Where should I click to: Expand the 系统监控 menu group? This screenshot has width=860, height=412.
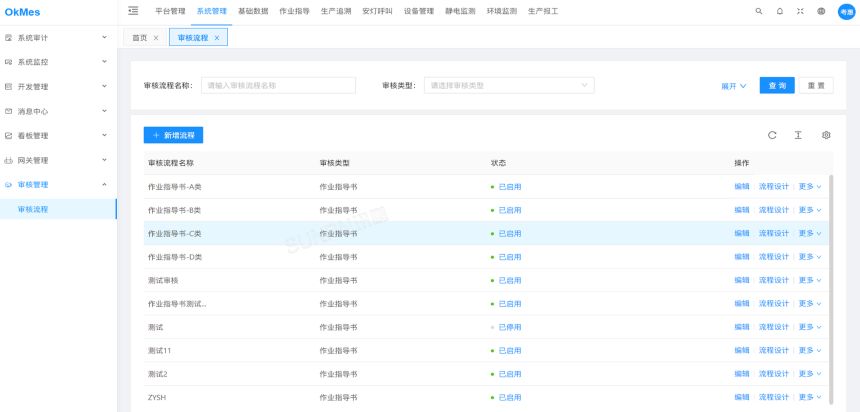(104, 62)
